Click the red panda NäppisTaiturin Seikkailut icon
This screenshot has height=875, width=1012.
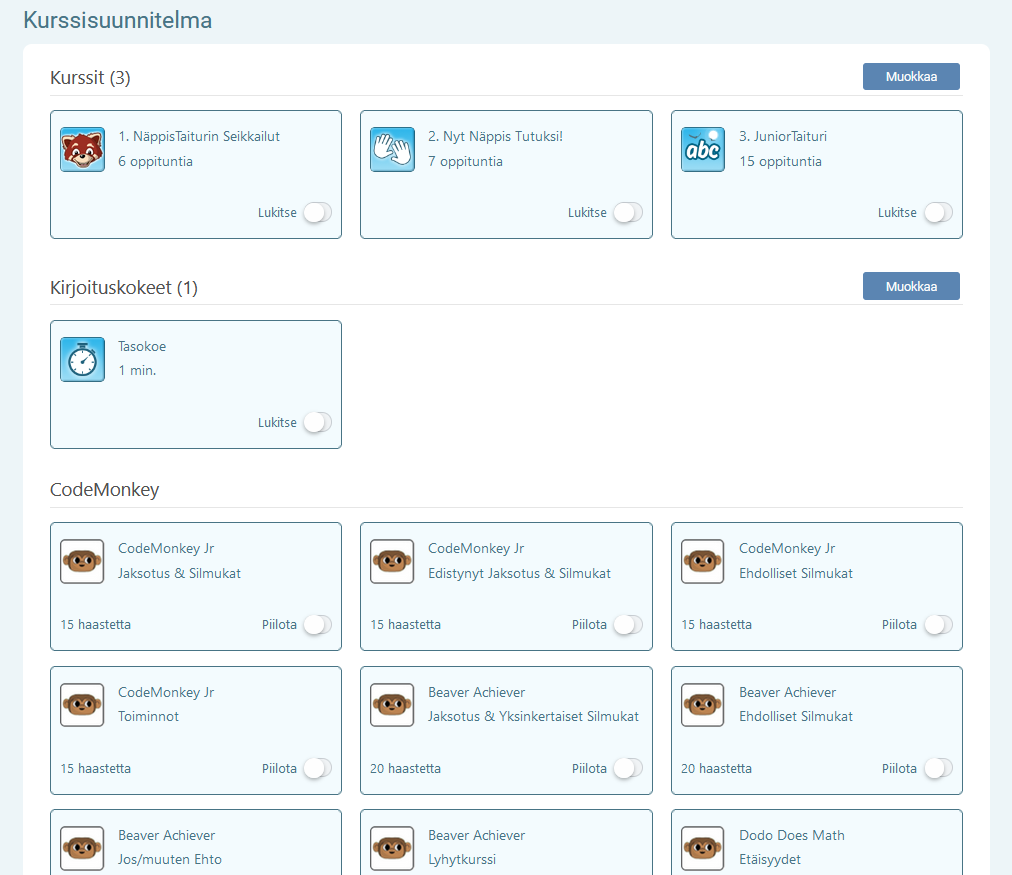pyautogui.click(x=82, y=149)
